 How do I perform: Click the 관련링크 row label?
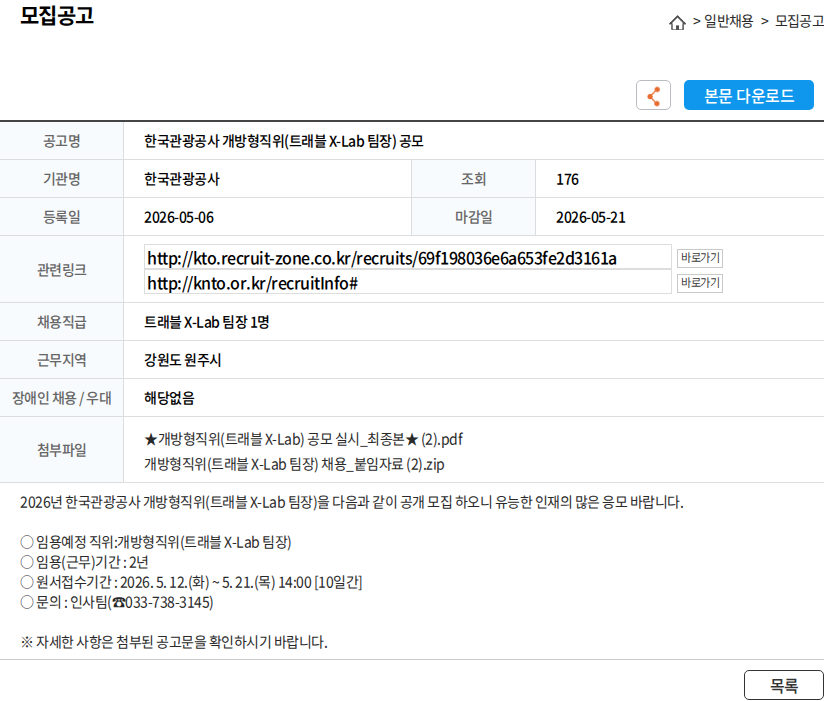(x=61, y=270)
